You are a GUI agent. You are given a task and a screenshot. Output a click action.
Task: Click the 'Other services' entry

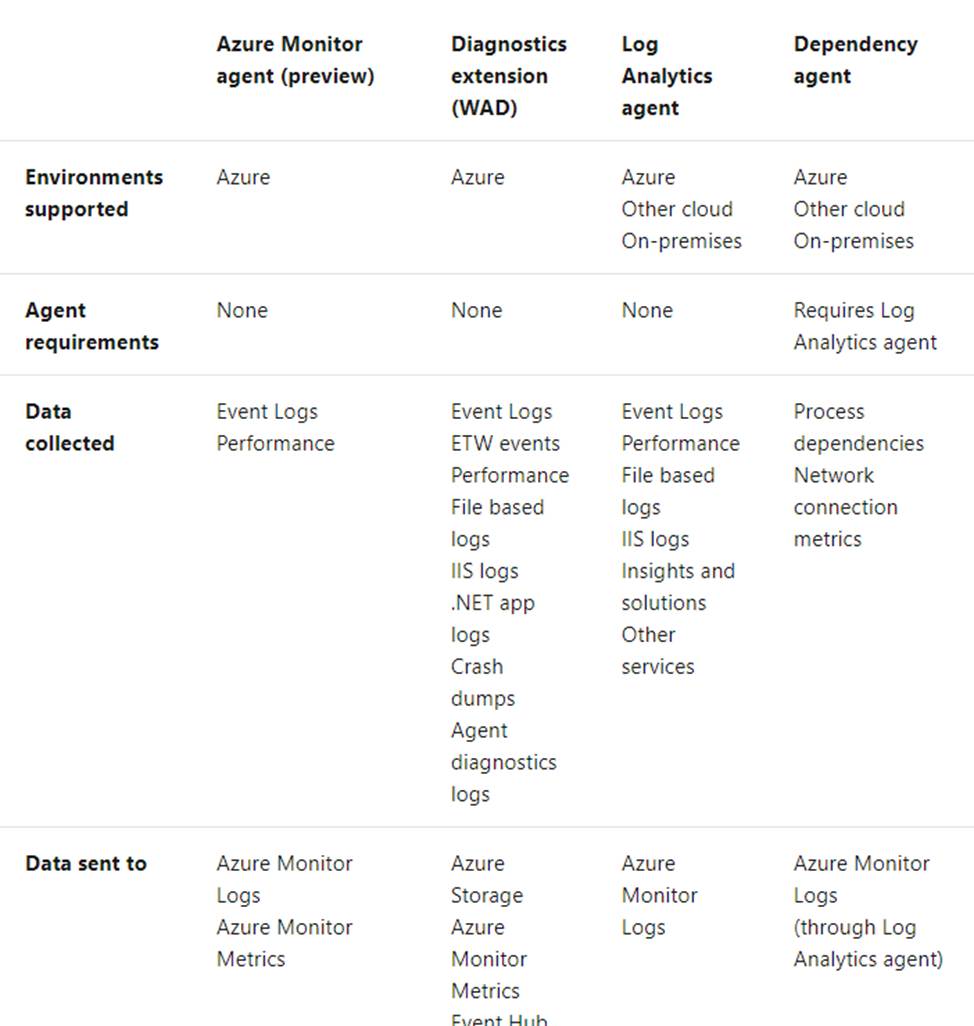[x=657, y=650]
